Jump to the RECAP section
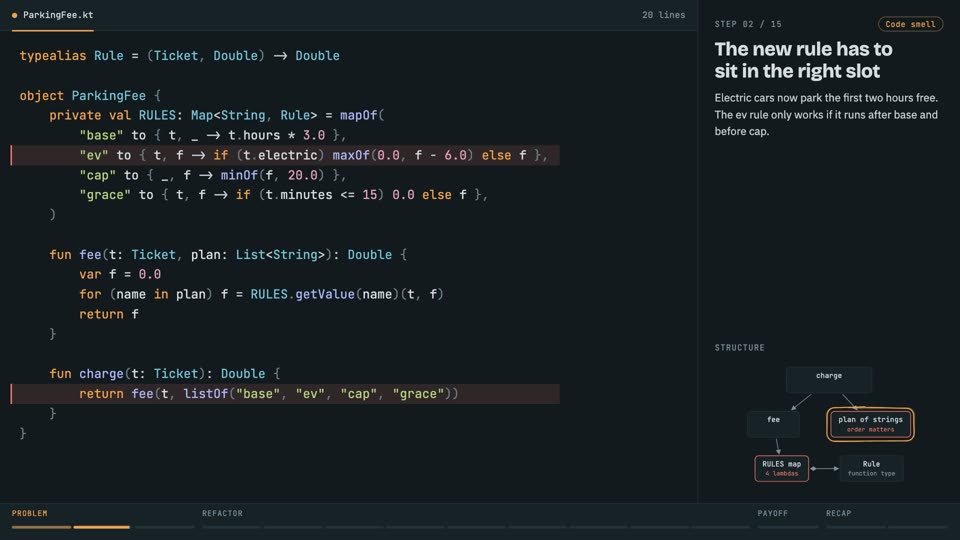Image resolution: width=960 pixels, height=540 pixels. point(839,513)
